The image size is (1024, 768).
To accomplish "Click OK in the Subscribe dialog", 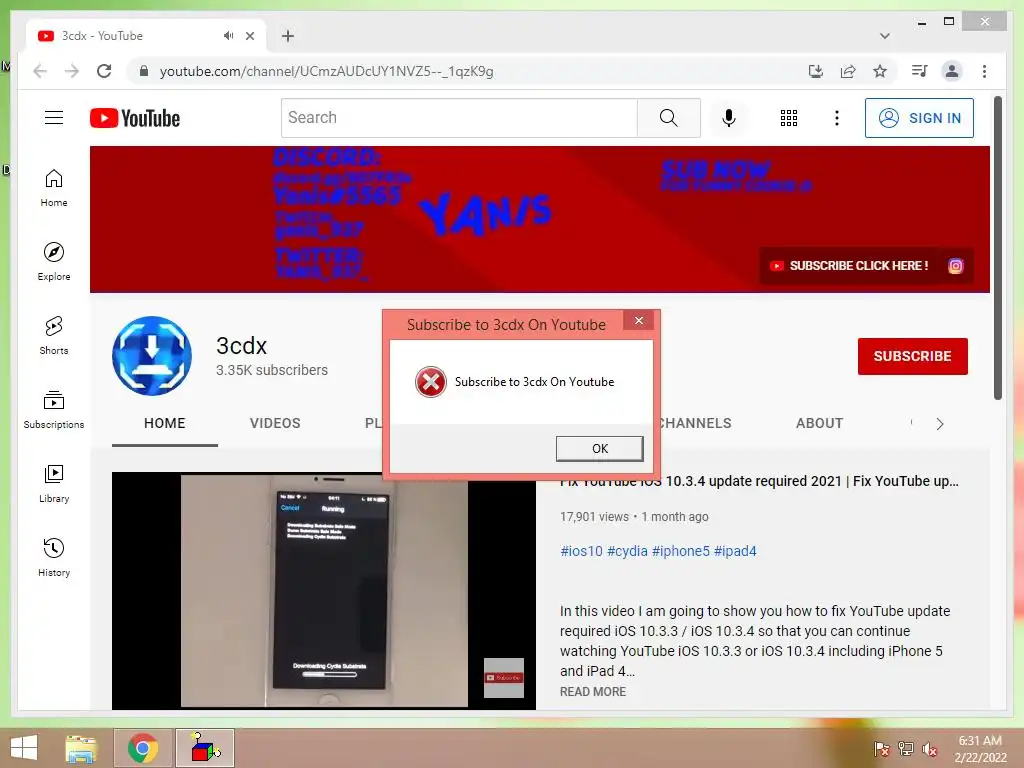I will [600, 449].
